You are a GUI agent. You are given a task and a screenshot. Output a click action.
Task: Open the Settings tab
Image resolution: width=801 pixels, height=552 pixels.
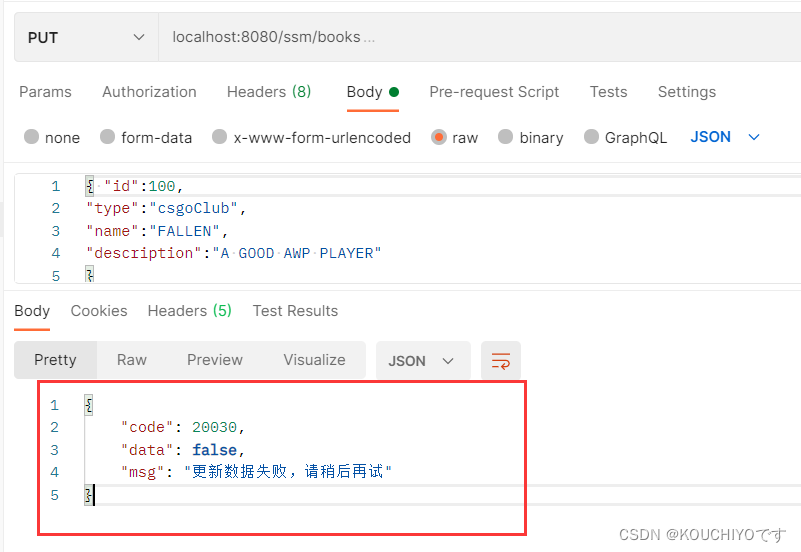(x=687, y=92)
